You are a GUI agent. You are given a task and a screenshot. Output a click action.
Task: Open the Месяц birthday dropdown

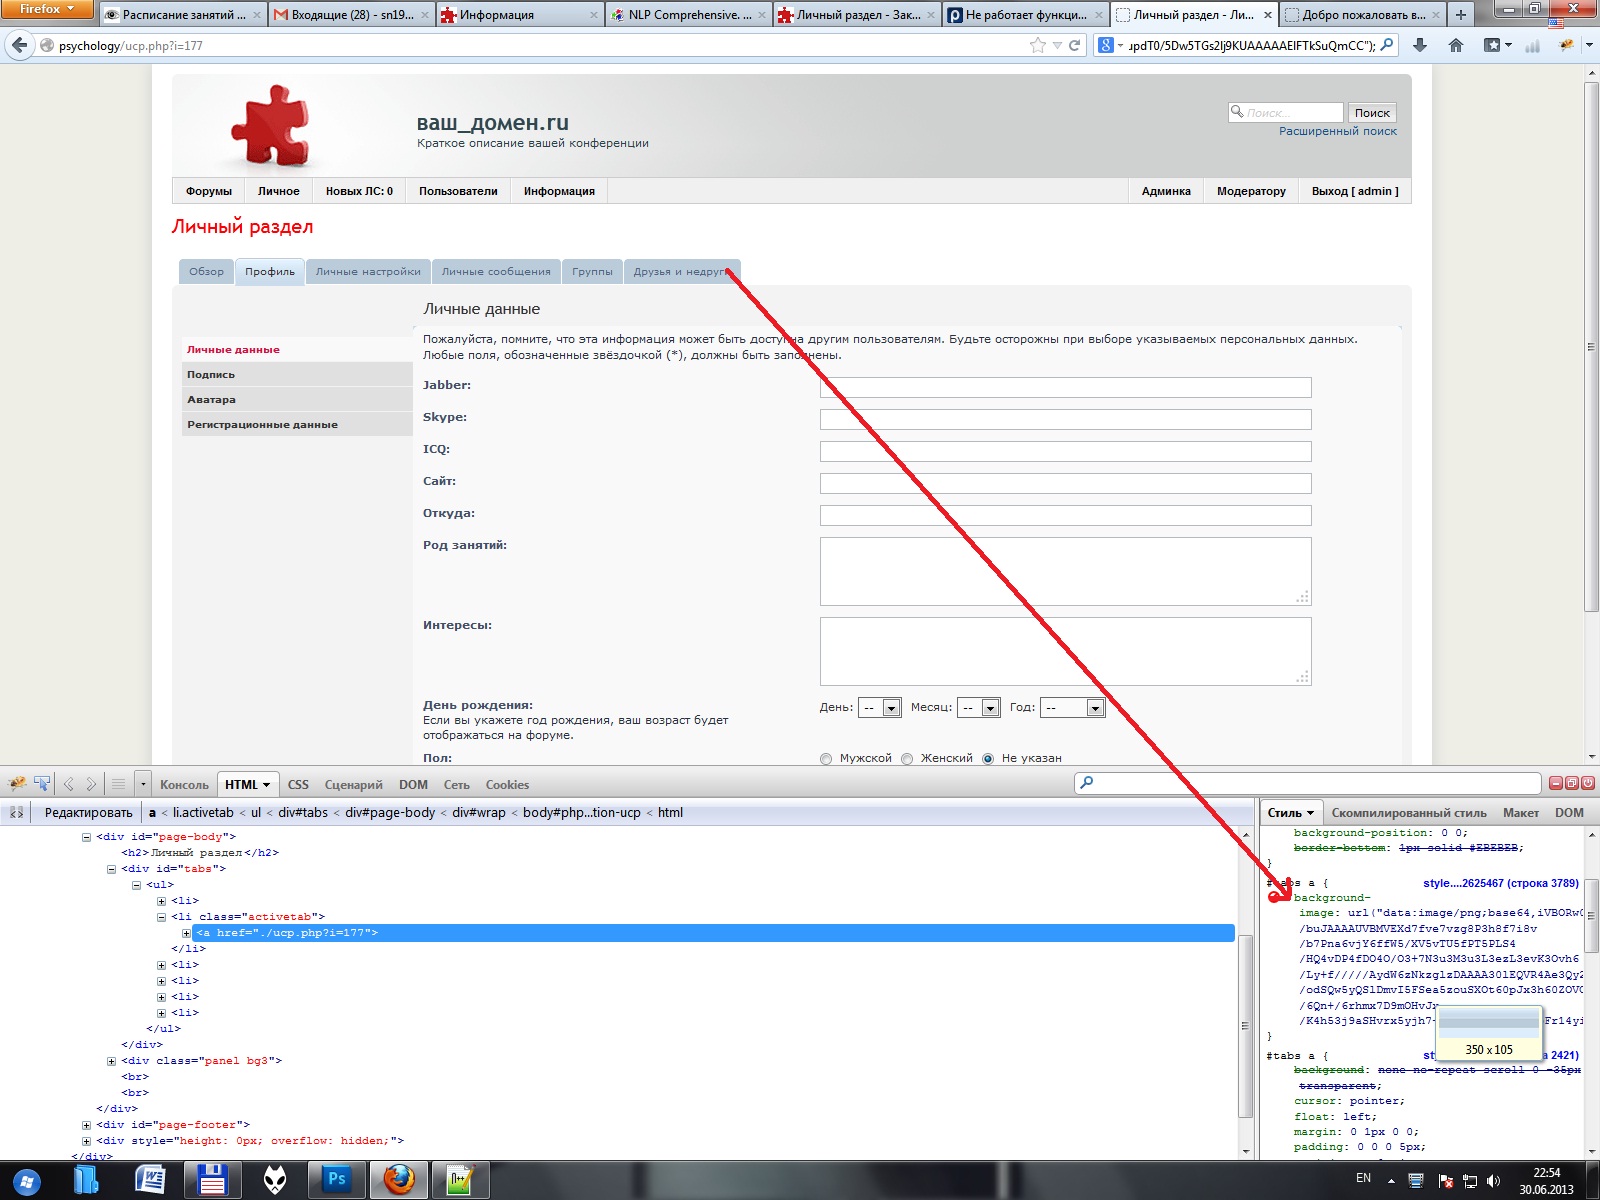(979, 708)
